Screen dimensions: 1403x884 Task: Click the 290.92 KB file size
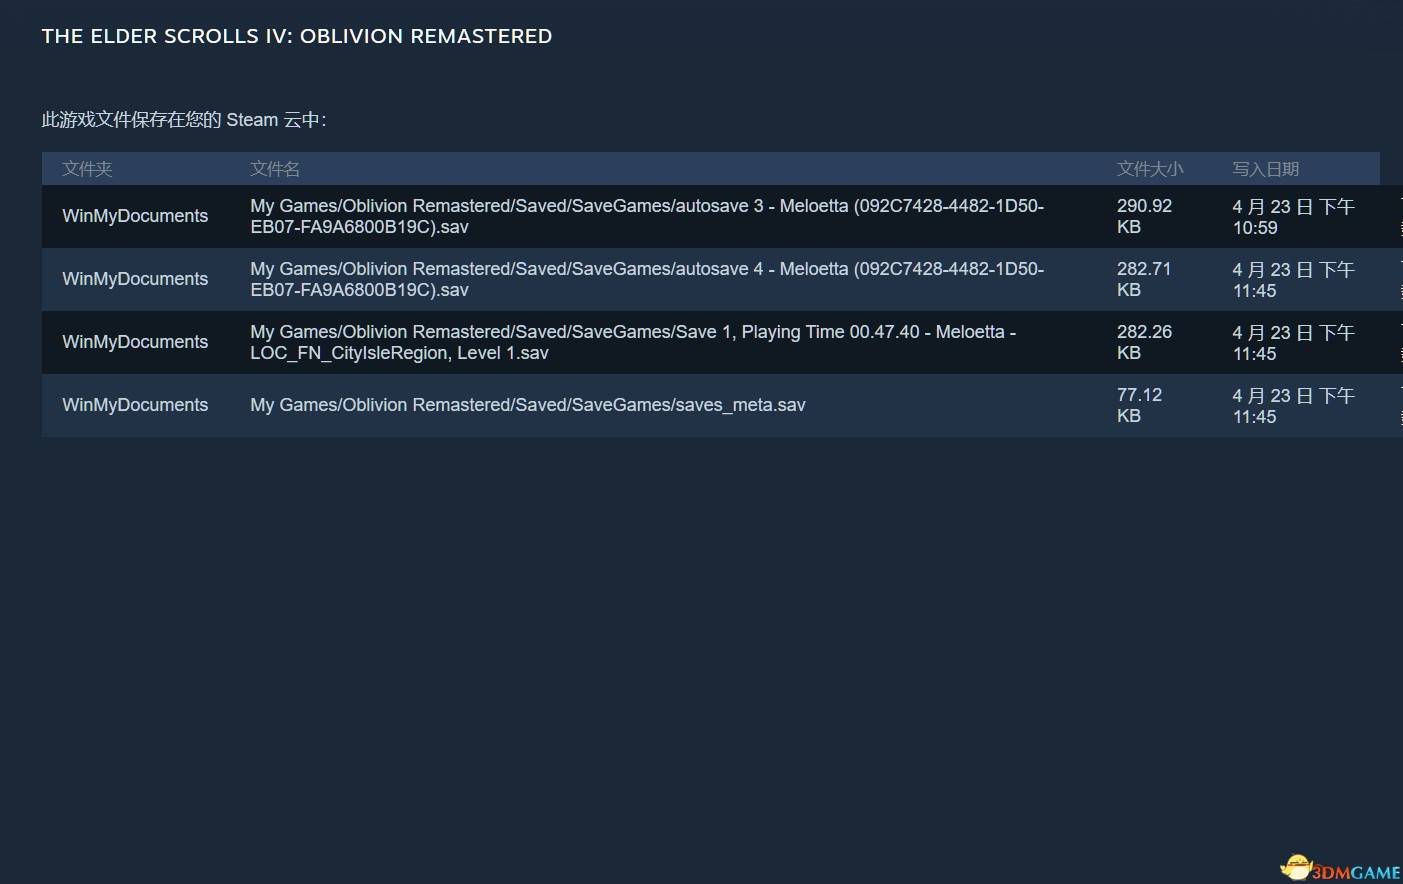tap(1144, 216)
